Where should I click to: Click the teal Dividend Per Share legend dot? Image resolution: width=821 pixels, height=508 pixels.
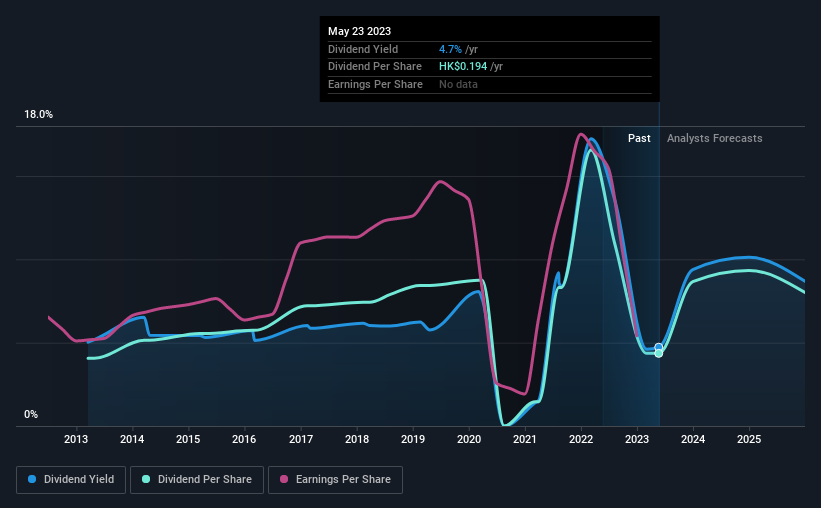pyautogui.click(x=146, y=479)
